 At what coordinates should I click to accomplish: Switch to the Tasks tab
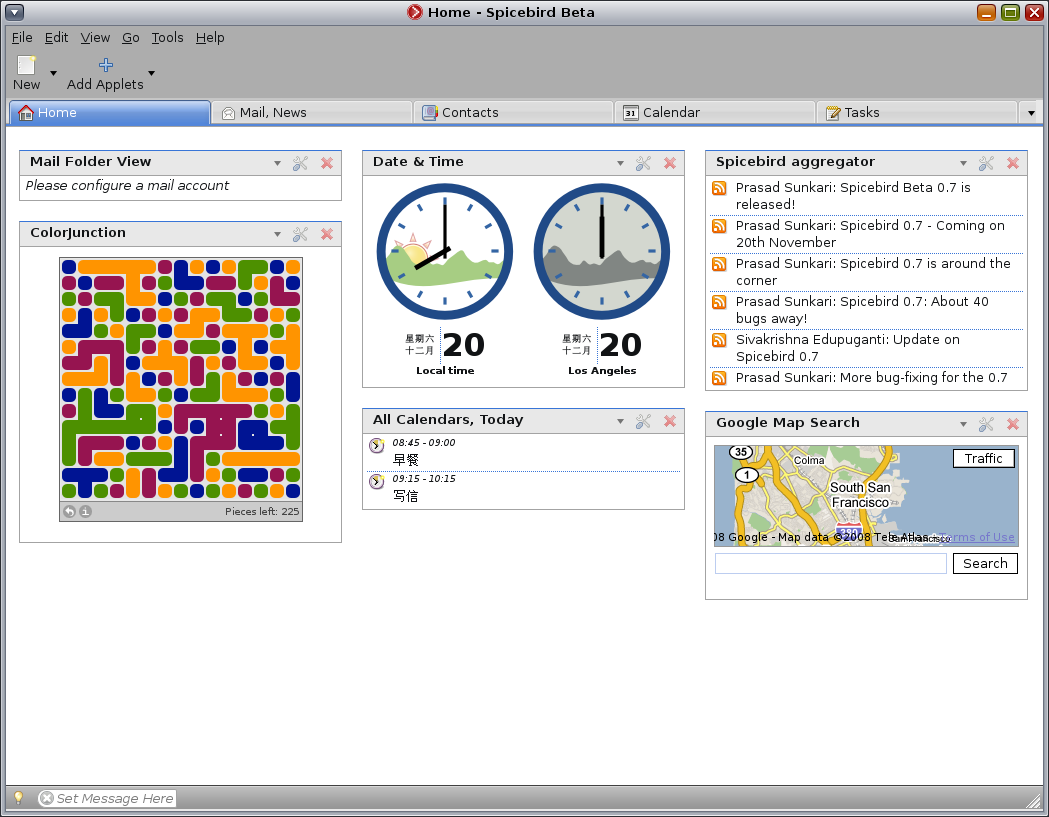(917, 112)
